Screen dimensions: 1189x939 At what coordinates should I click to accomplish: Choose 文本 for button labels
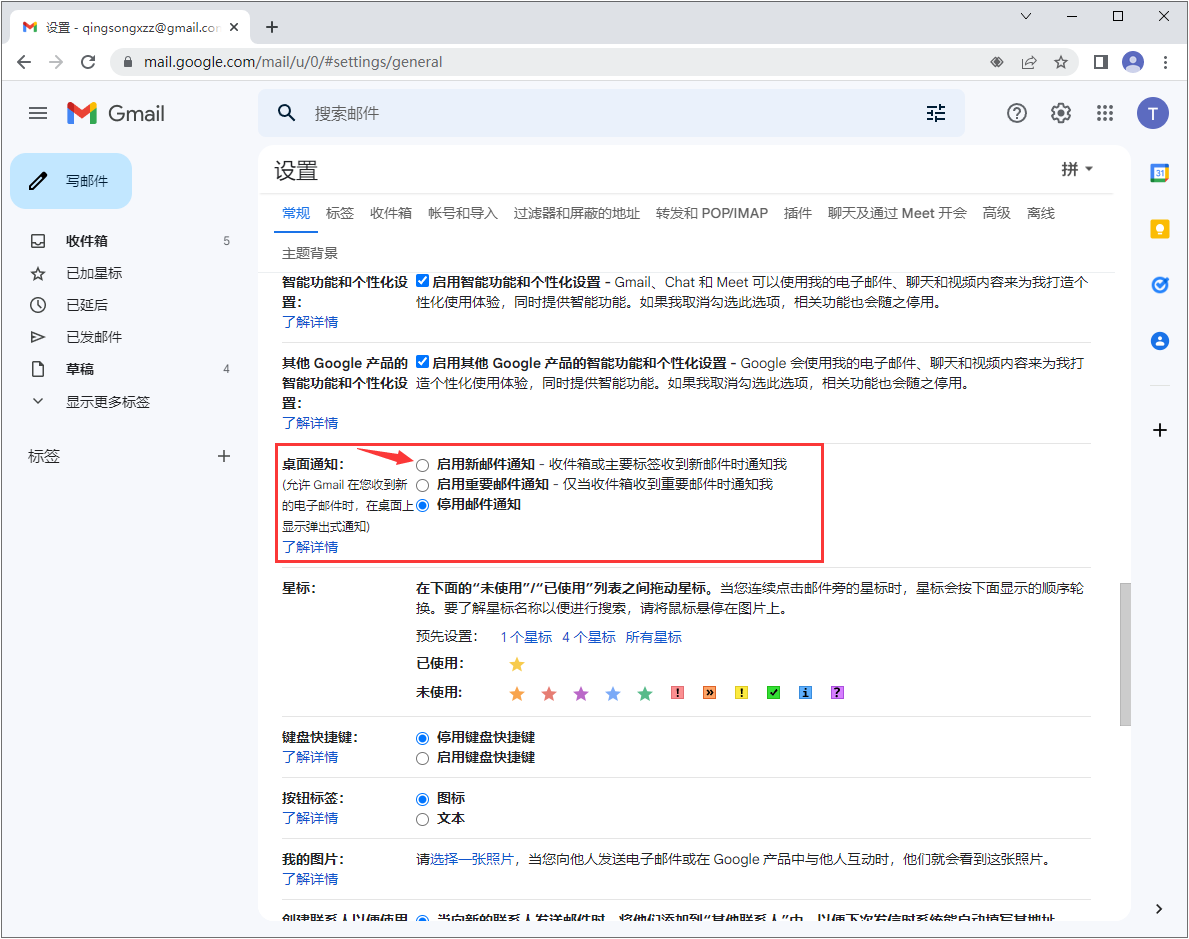[x=422, y=819]
